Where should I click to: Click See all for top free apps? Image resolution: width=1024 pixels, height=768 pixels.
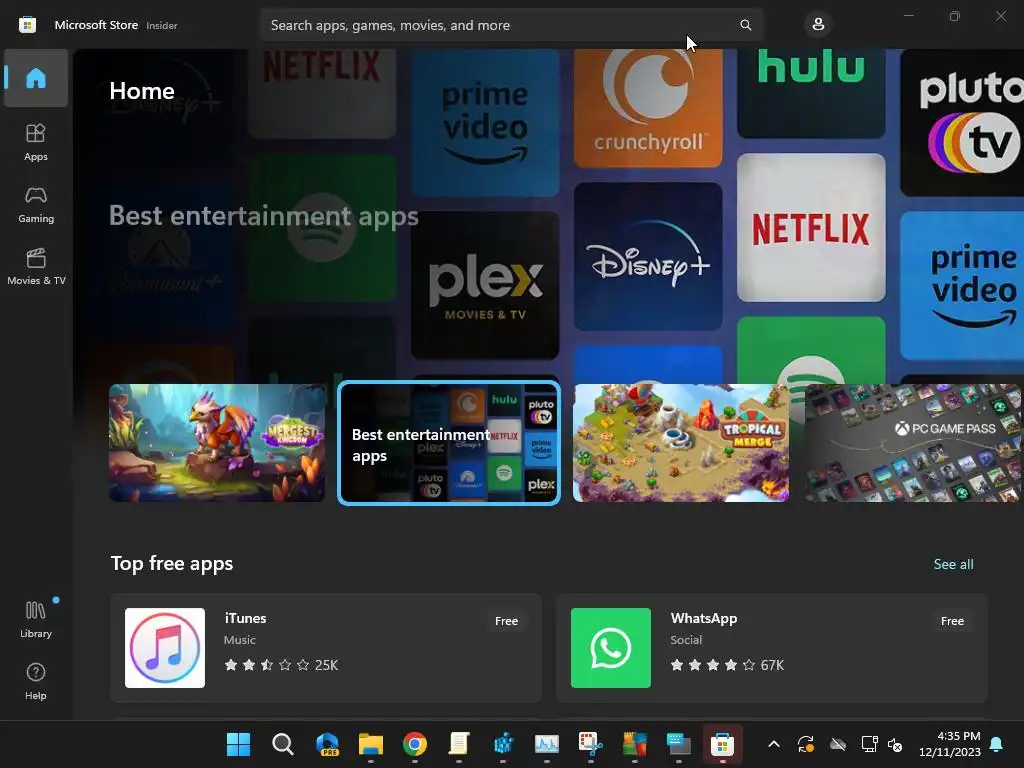953,564
